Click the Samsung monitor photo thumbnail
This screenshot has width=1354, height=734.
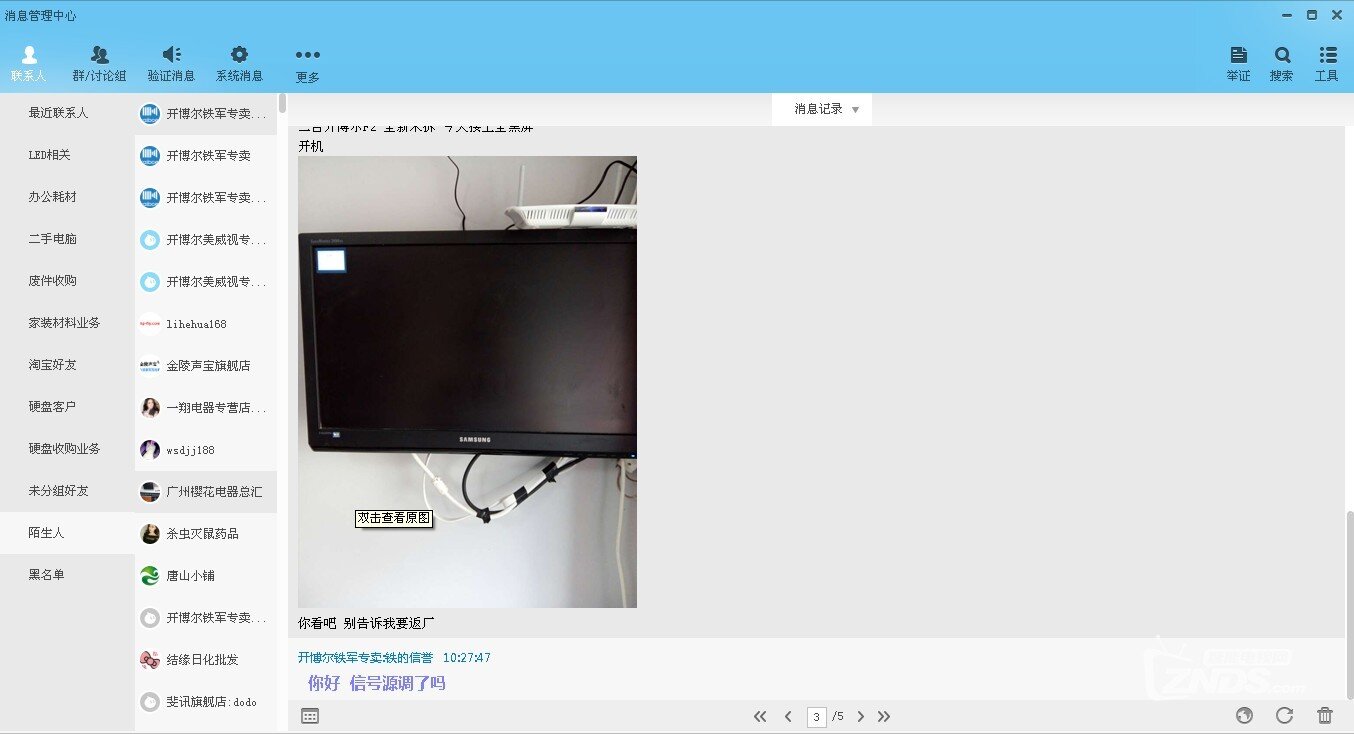coord(467,382)
